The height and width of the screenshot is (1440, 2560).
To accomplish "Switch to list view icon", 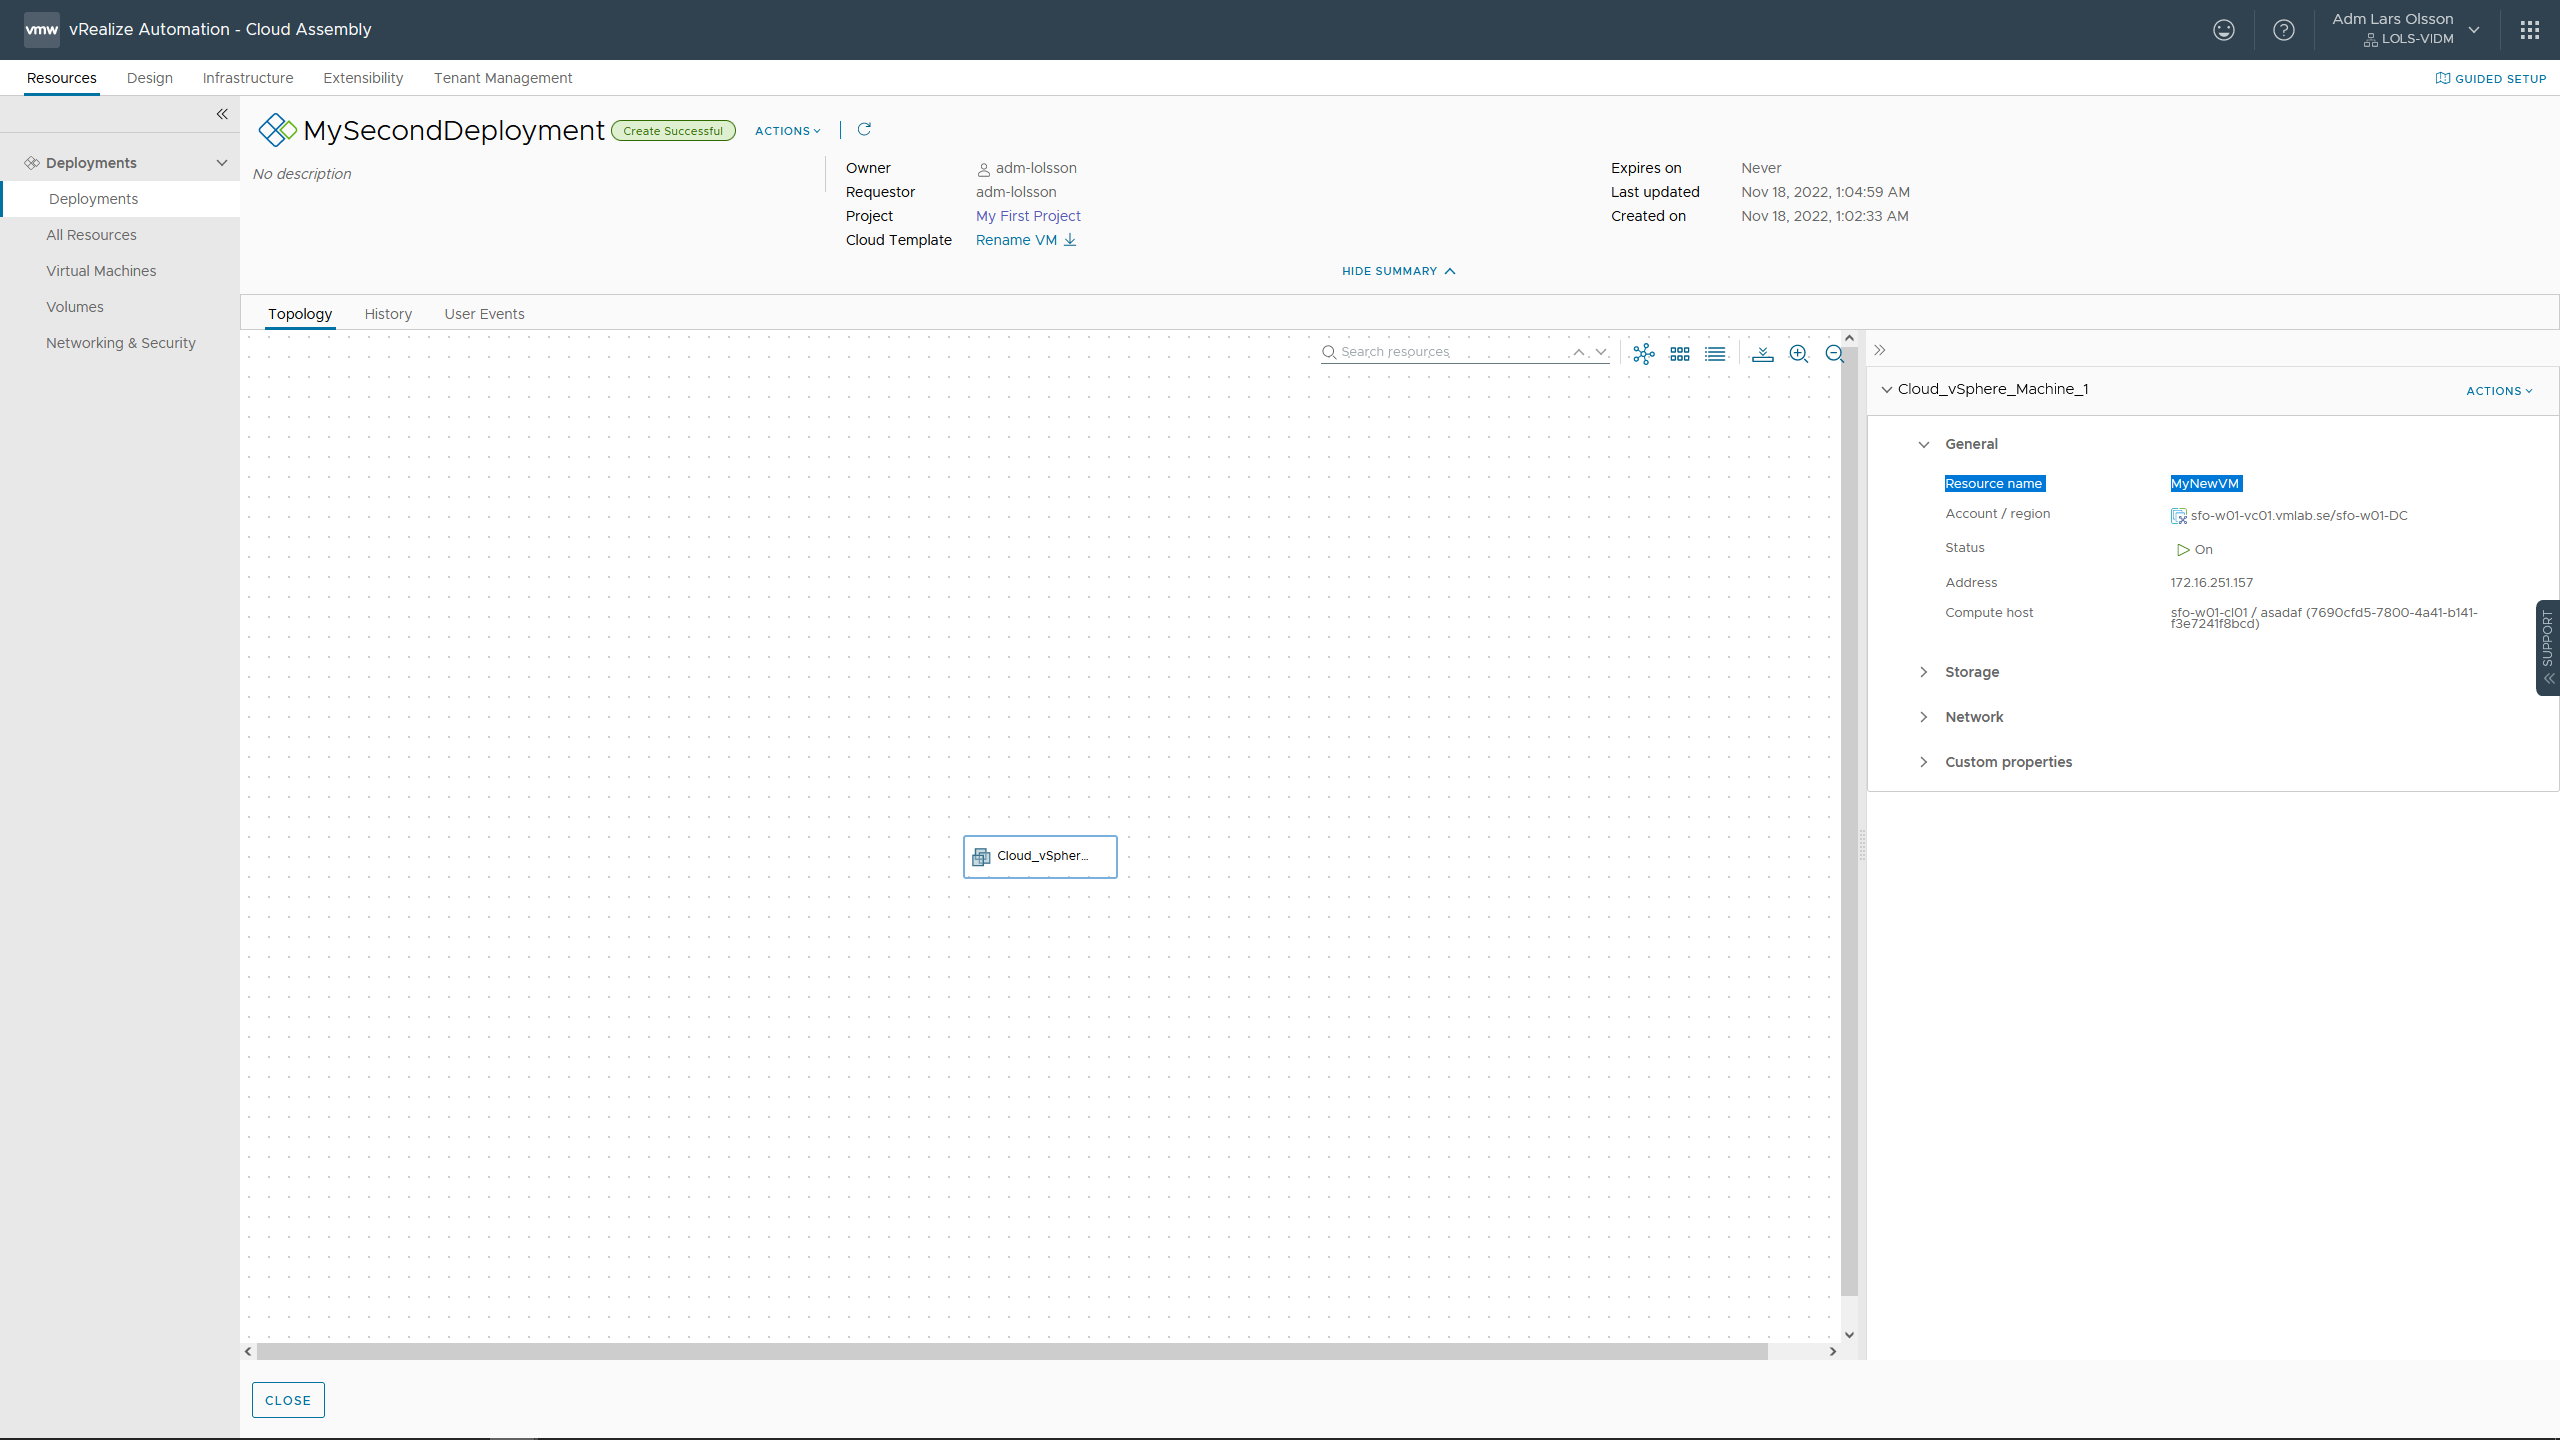I will [x=1716, y=353].
